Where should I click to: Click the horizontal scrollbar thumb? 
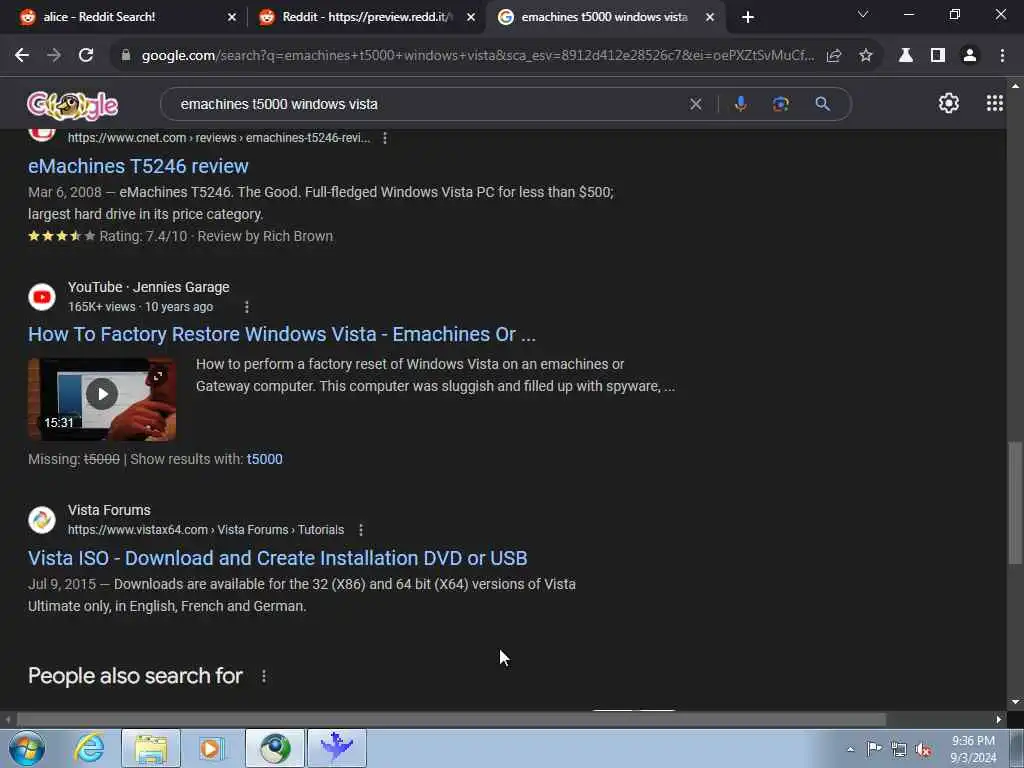(x=451, y=719)
